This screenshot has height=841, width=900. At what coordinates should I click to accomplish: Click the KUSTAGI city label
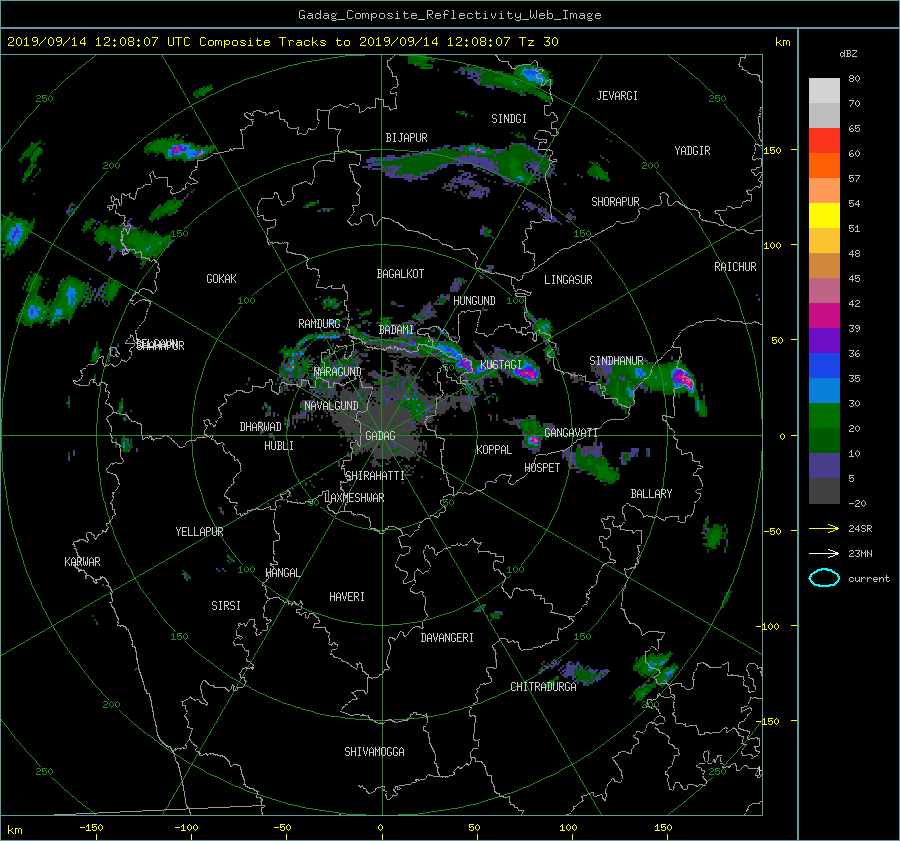(x=501, y=365)
